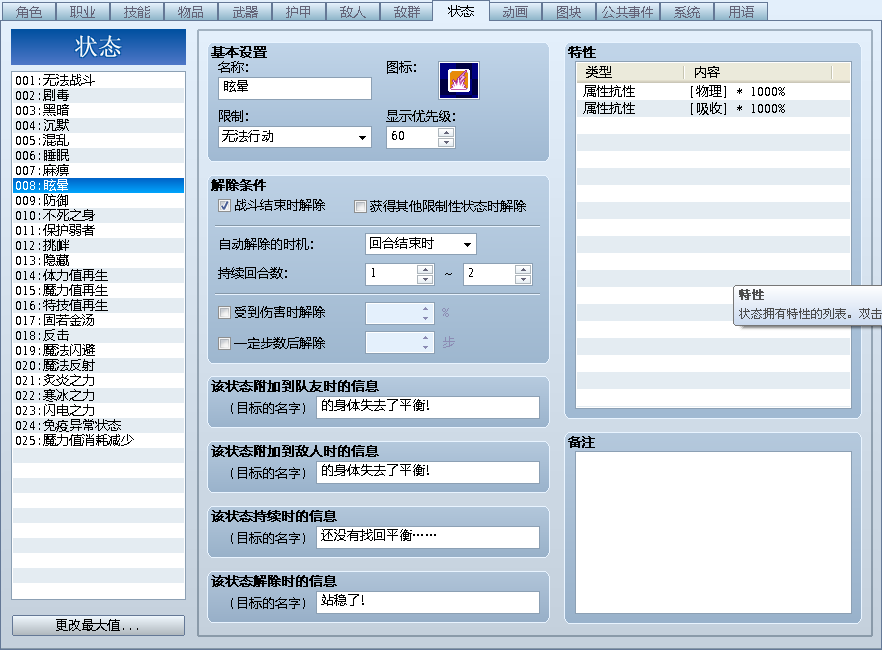Open the 限制 dropdown showing 无法行动
The image size is (882, 650).
tap(295, 137)
